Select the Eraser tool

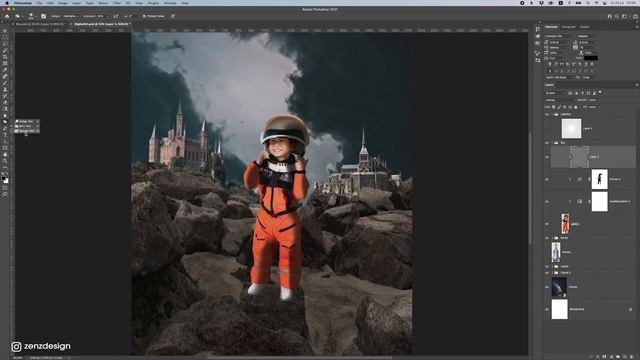pos(5,103)
